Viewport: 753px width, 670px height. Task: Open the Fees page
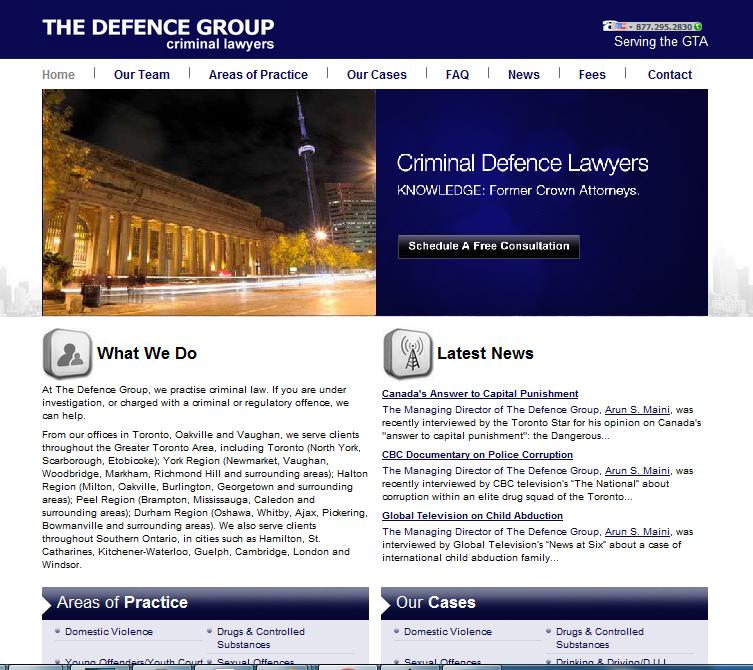click(592, 75)
